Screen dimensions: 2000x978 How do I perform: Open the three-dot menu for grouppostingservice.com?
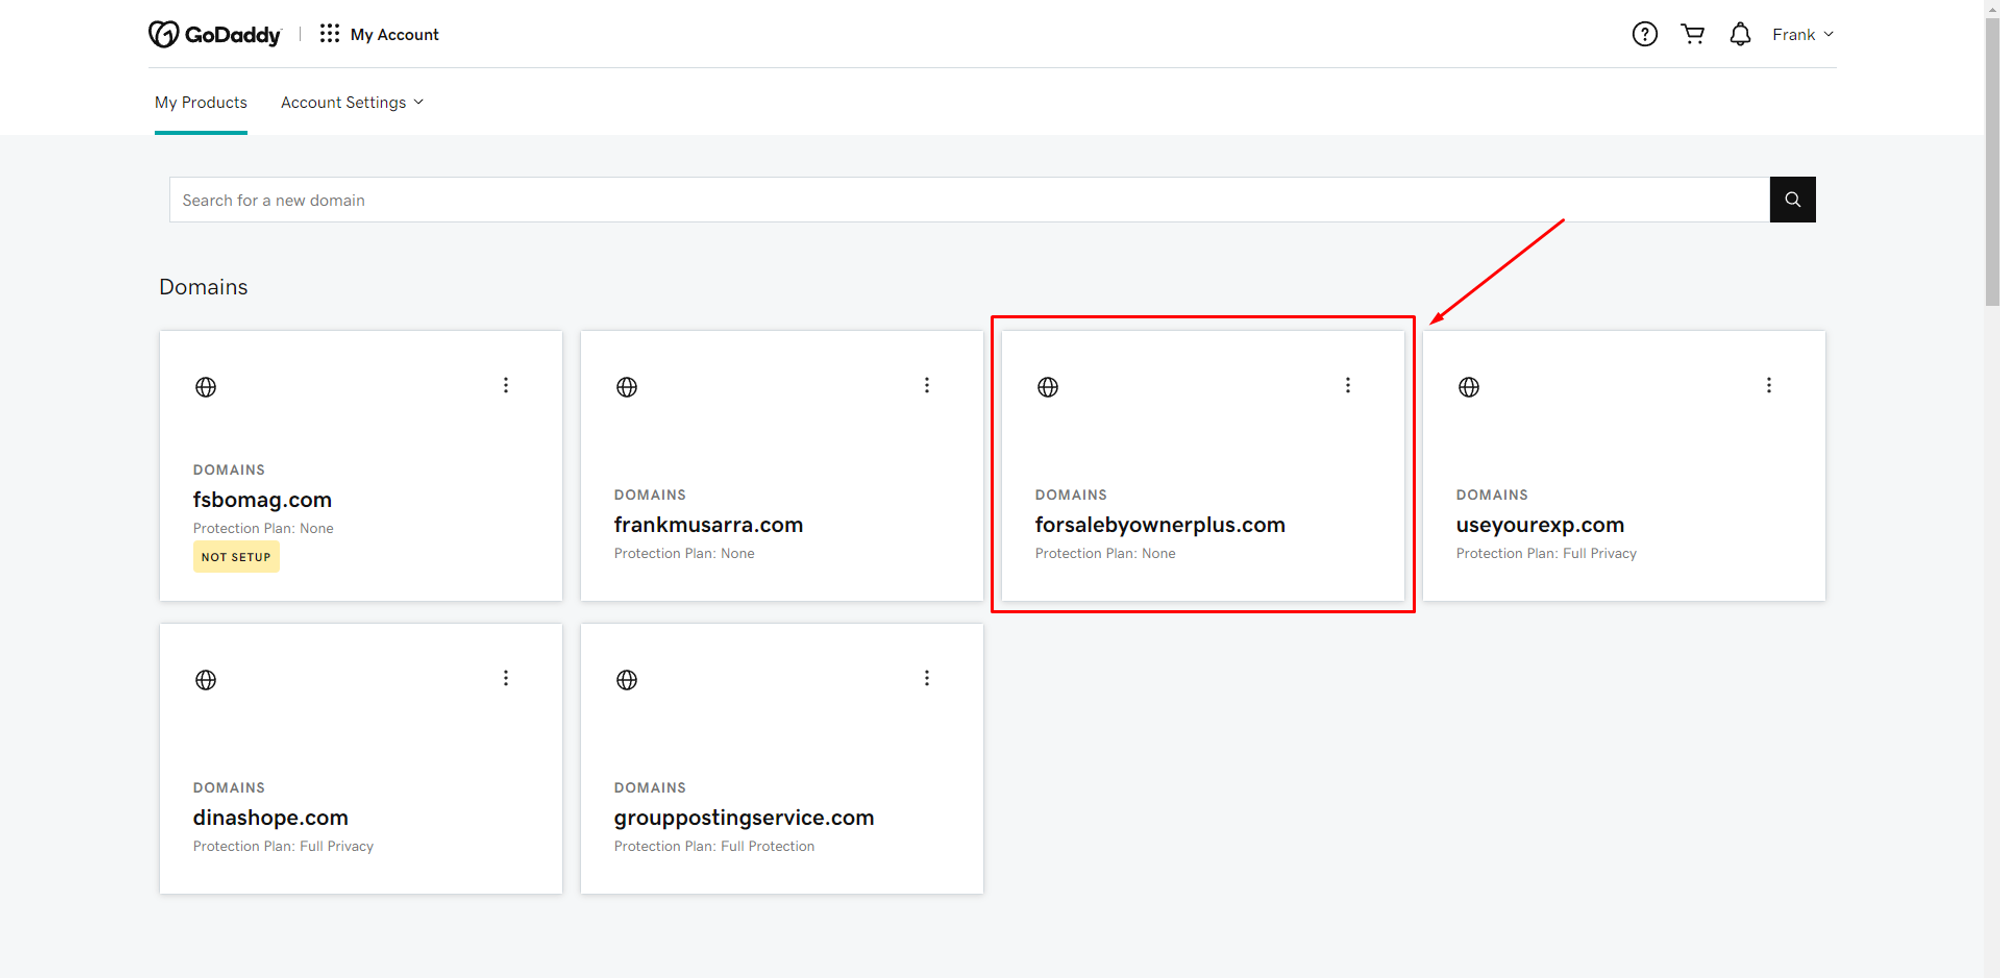point(927,679)
